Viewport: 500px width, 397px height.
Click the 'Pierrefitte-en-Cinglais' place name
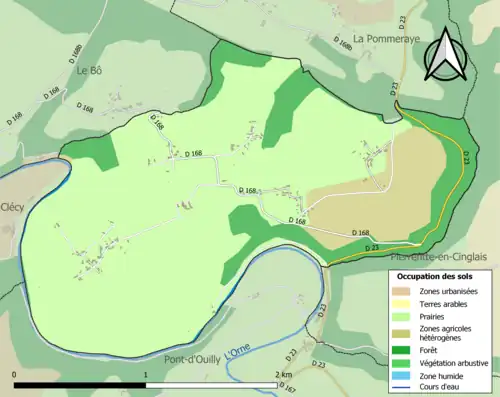coord(439,257)
